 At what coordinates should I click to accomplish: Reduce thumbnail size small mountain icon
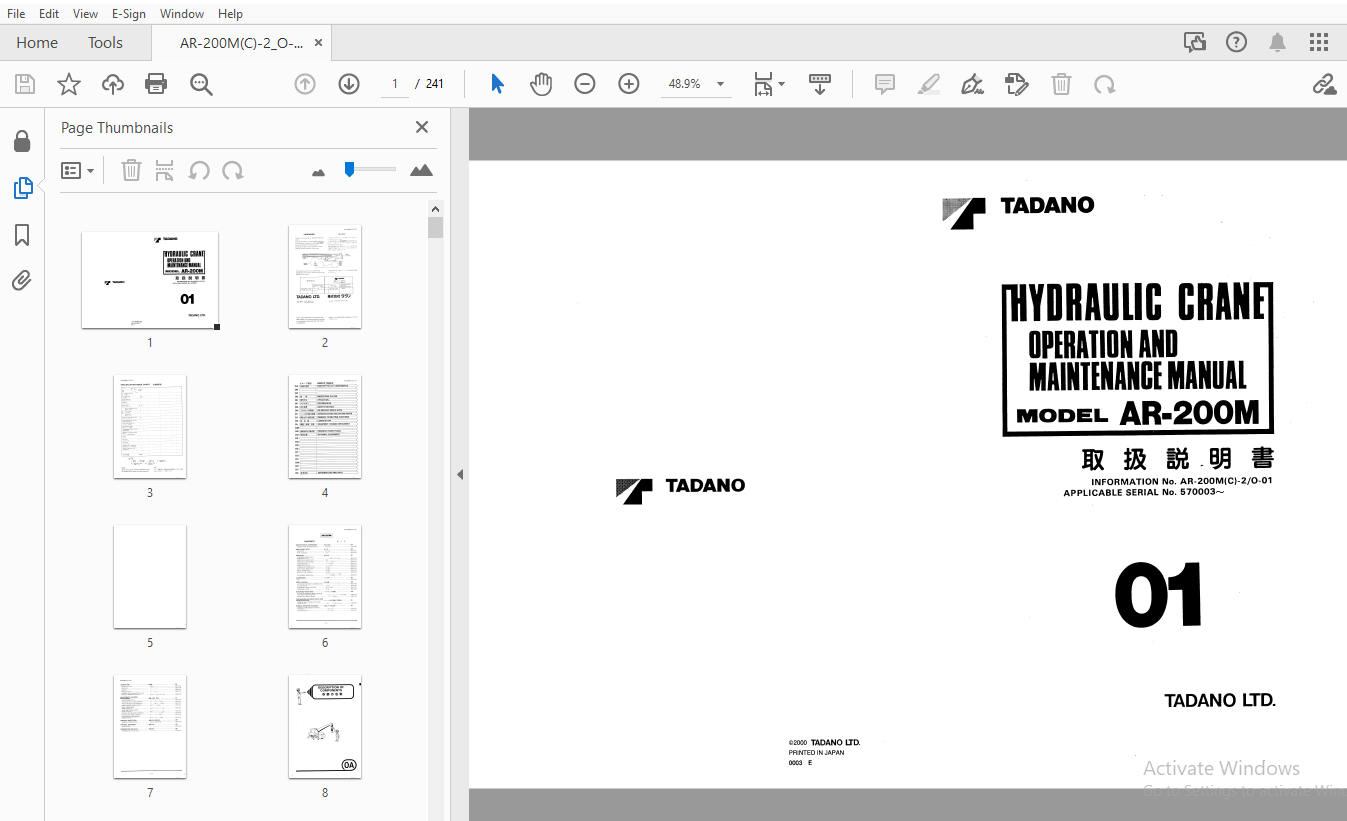click(x=319, y=172)
